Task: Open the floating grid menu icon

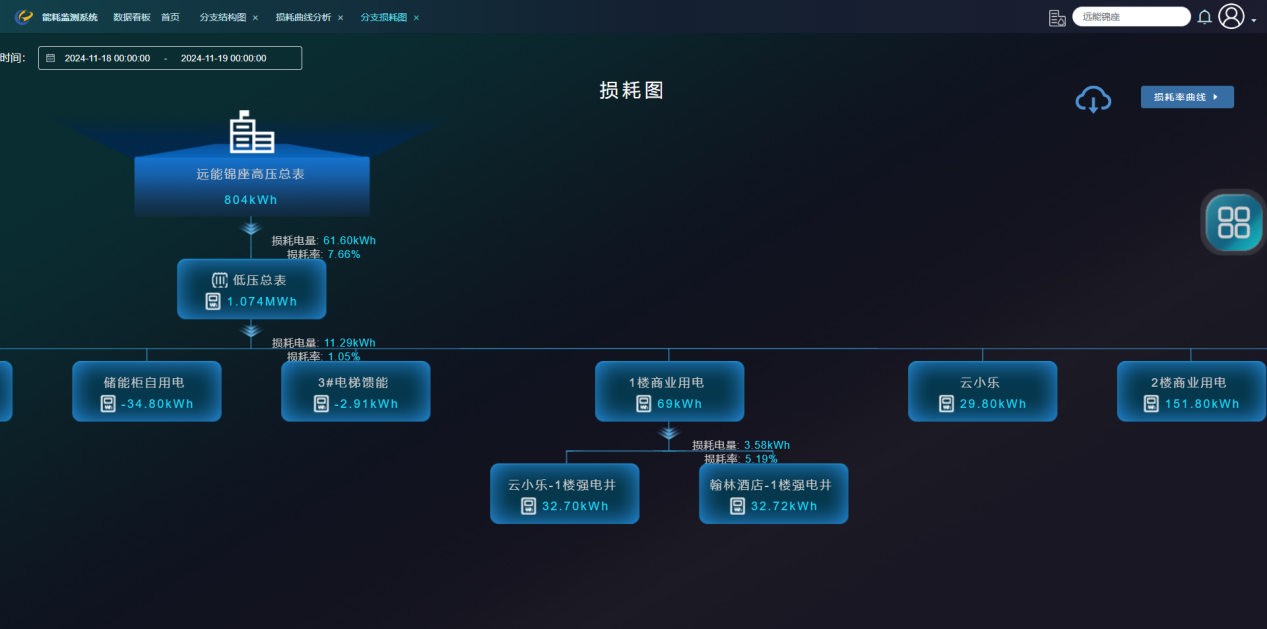Action: 1233,222
